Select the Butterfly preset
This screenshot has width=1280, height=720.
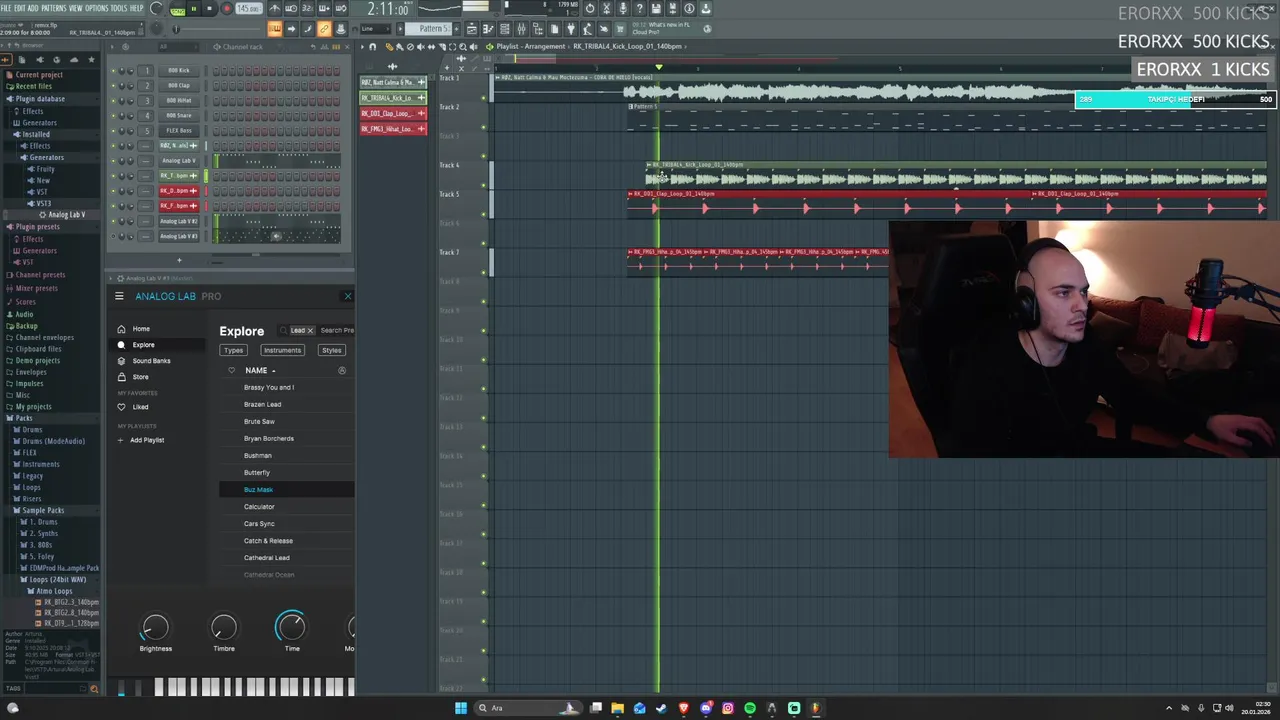(x=257, y=472)
